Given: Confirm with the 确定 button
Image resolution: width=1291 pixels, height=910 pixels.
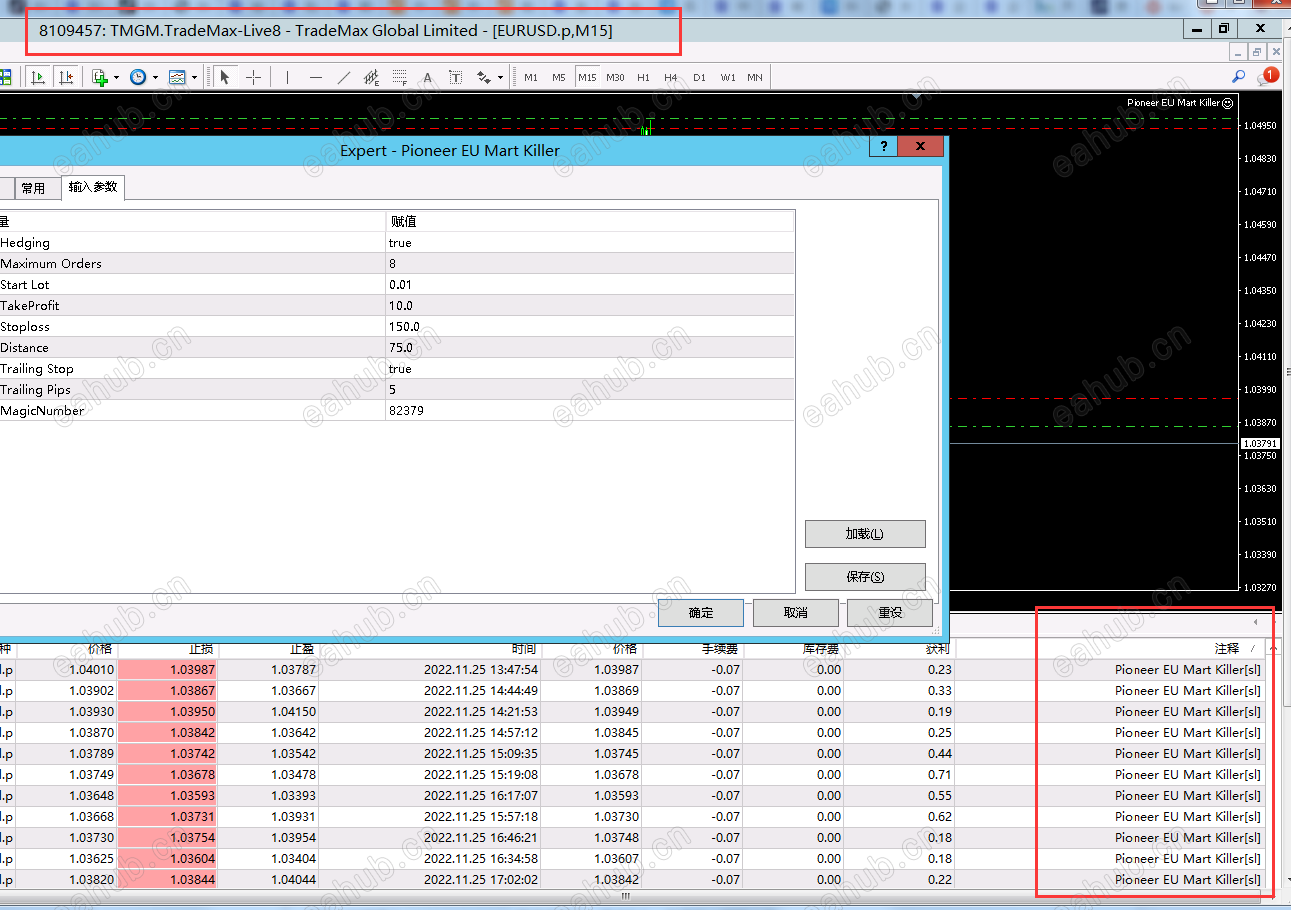Looking at the screenshot, I should 701,613.
